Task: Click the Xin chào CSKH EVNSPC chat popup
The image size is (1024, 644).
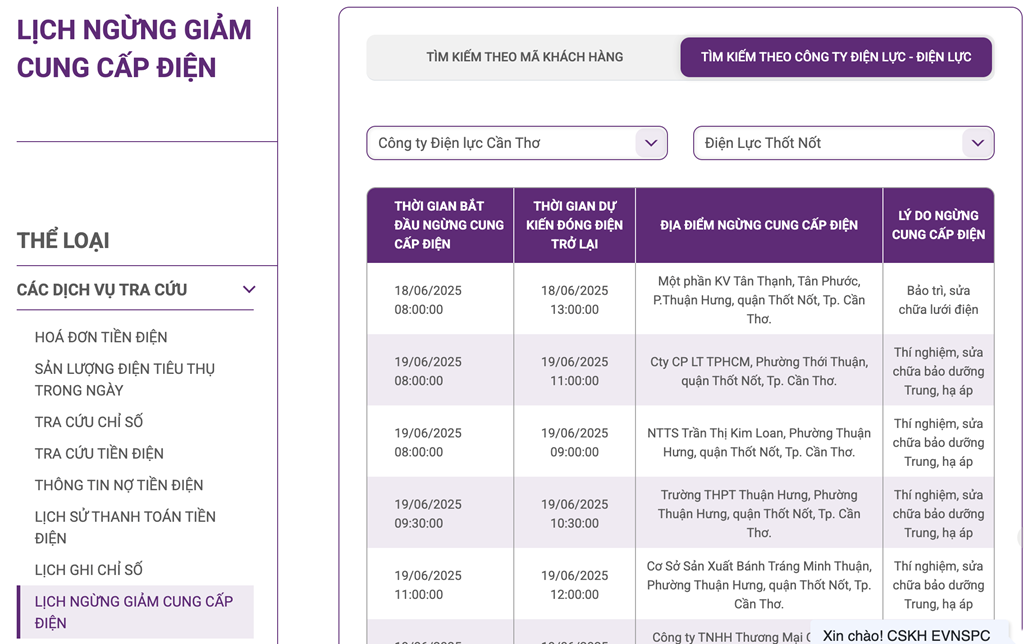Action: click(x=906, y=635)
